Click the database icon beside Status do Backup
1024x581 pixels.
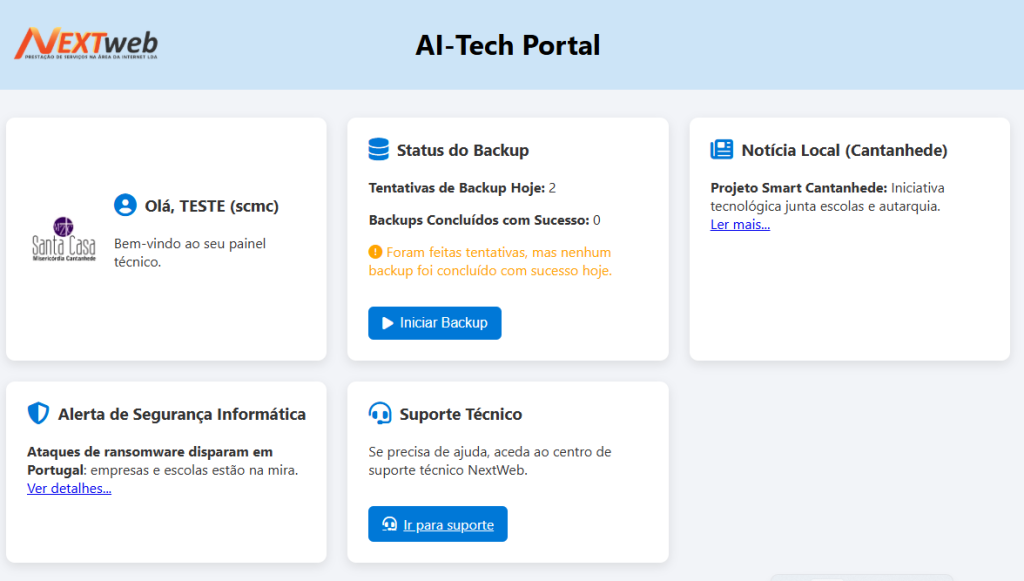click(378, 150)
